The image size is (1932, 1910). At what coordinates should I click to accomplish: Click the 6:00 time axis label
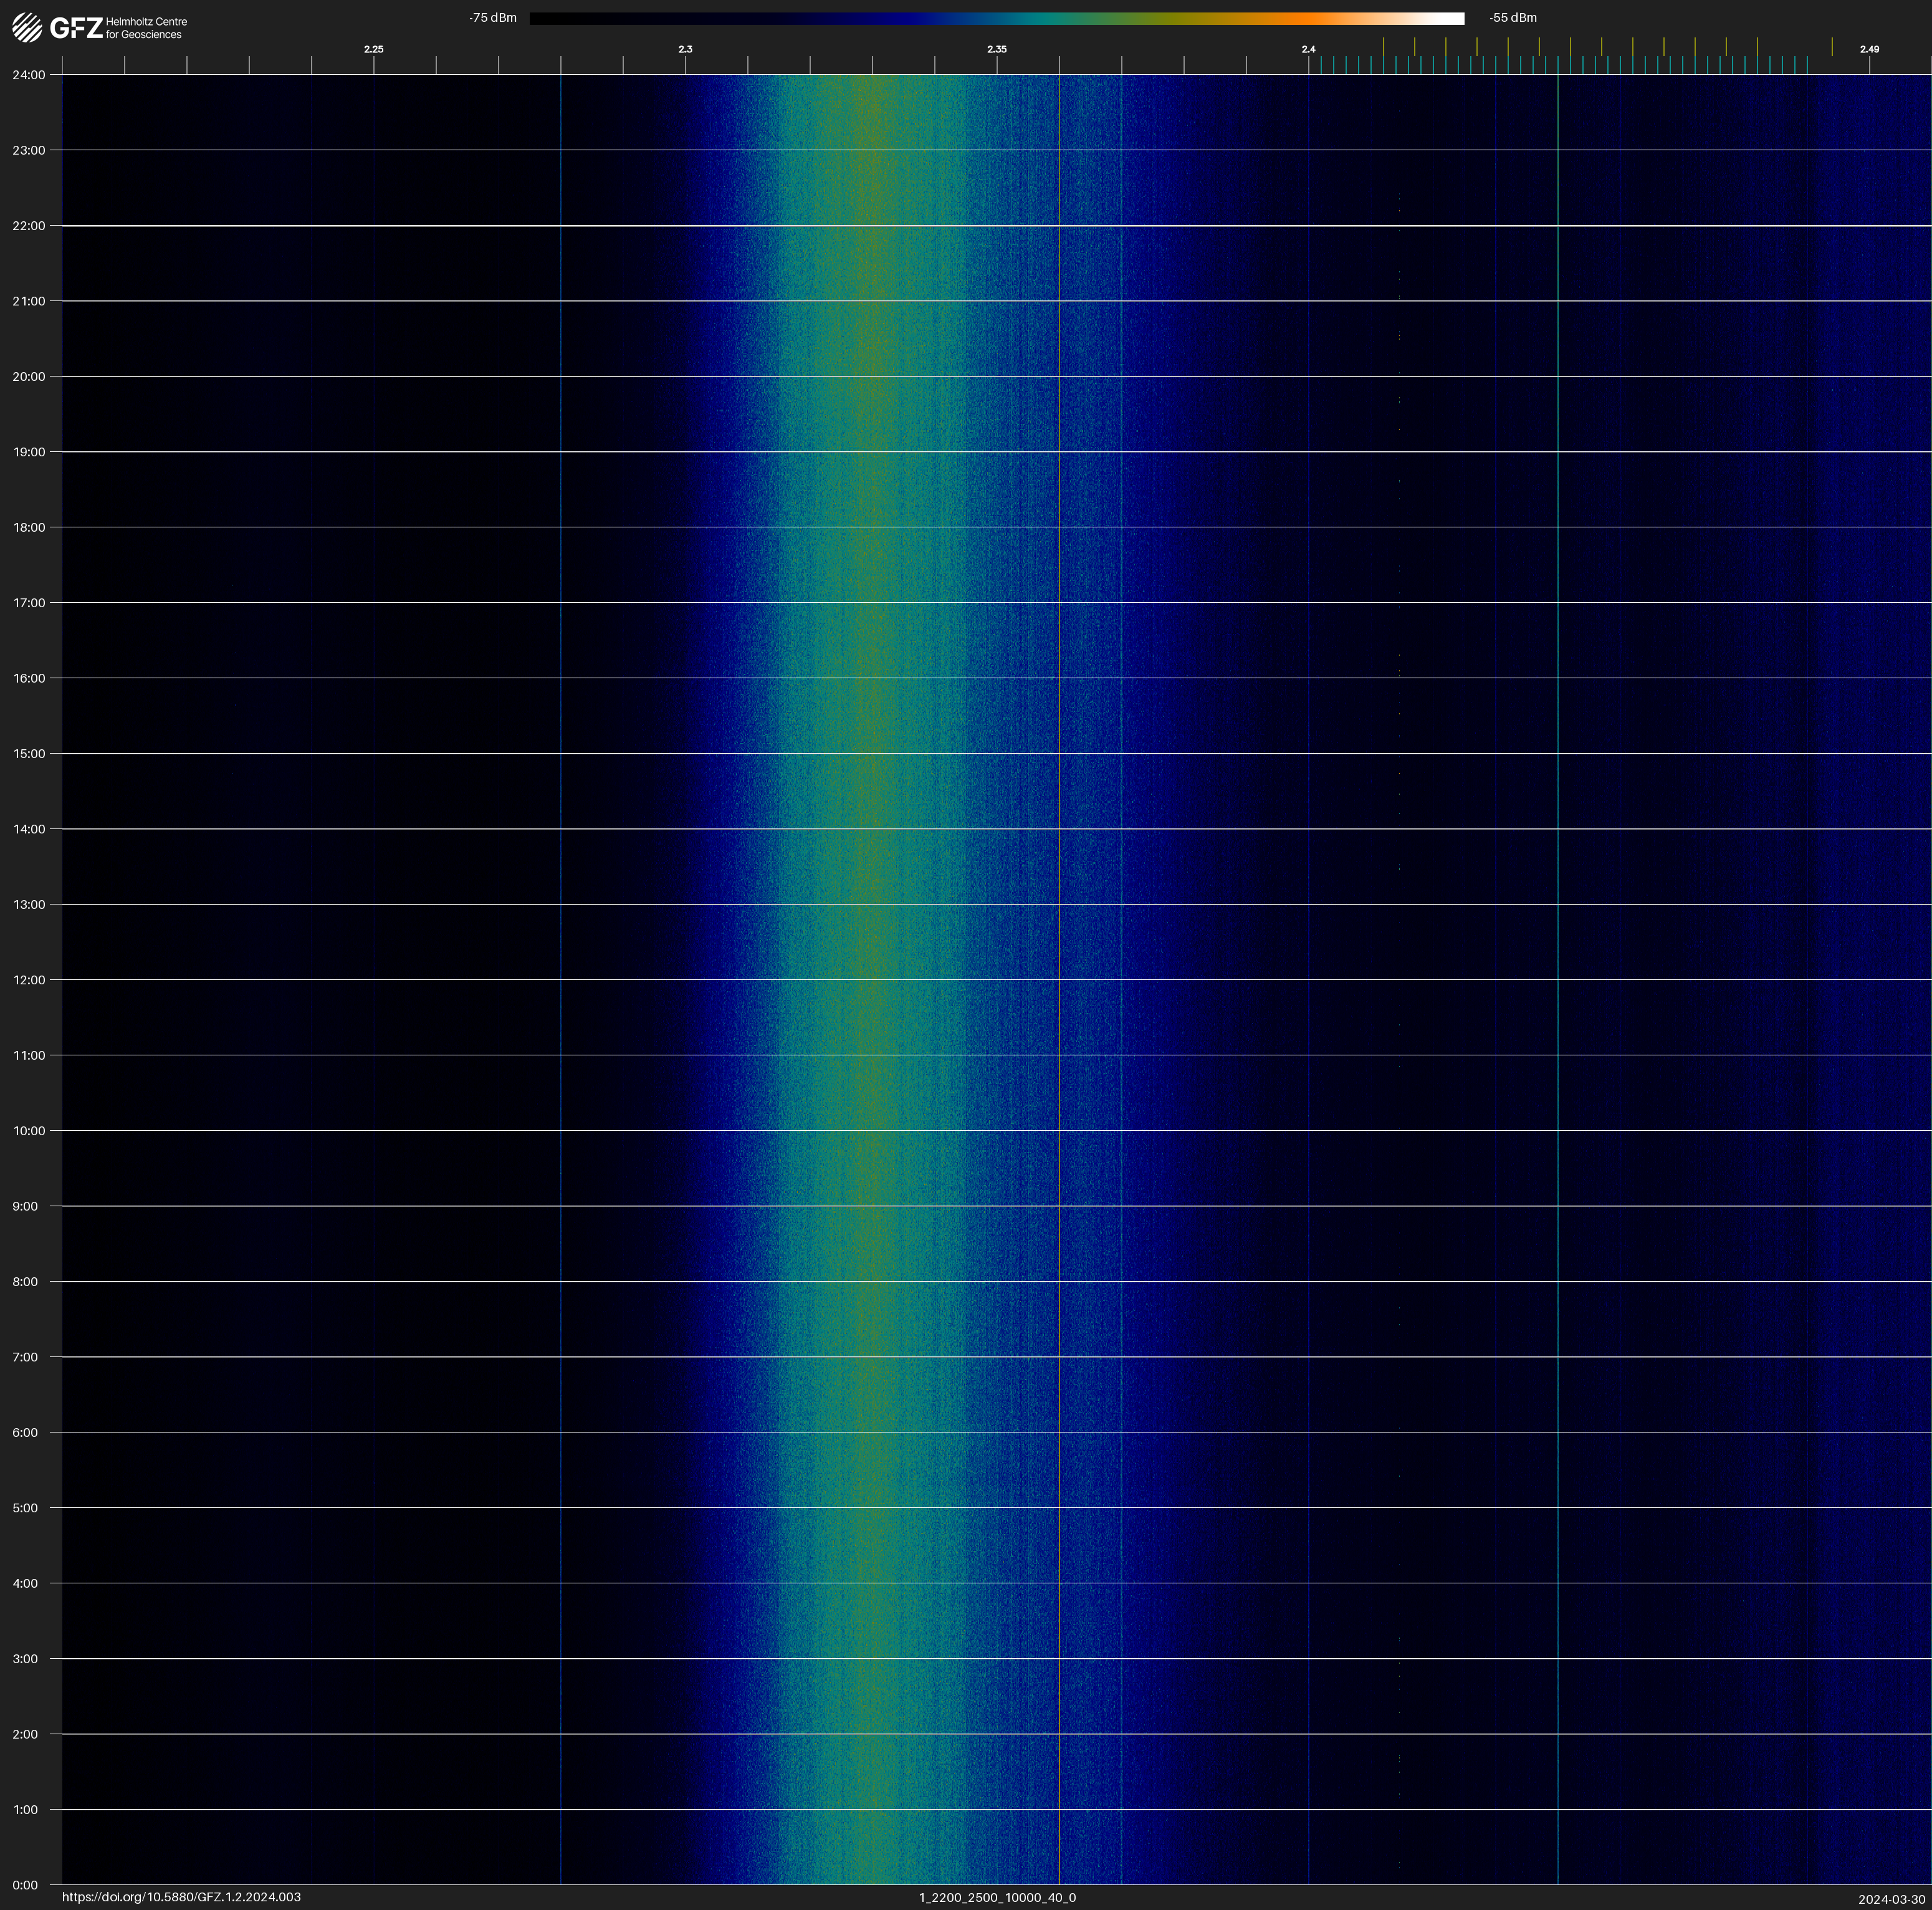pos(26,1432)
